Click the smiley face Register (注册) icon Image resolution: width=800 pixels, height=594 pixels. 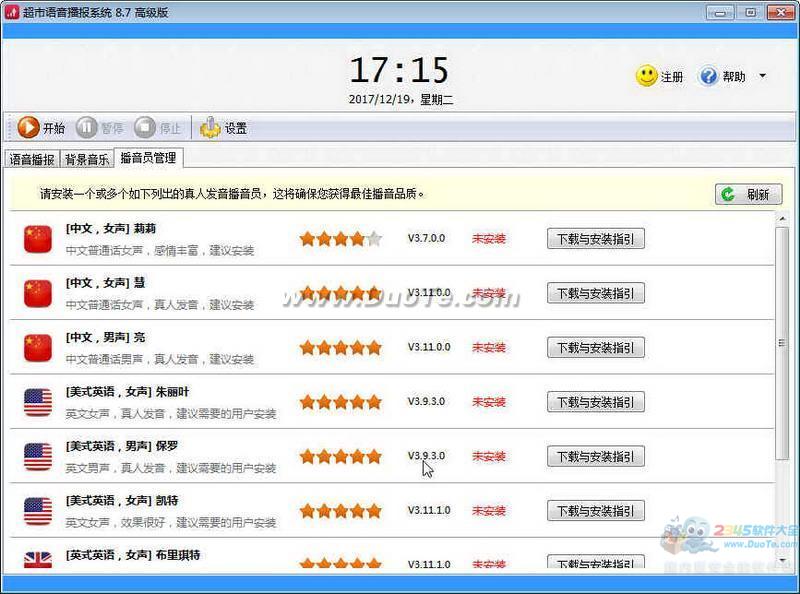647,76
